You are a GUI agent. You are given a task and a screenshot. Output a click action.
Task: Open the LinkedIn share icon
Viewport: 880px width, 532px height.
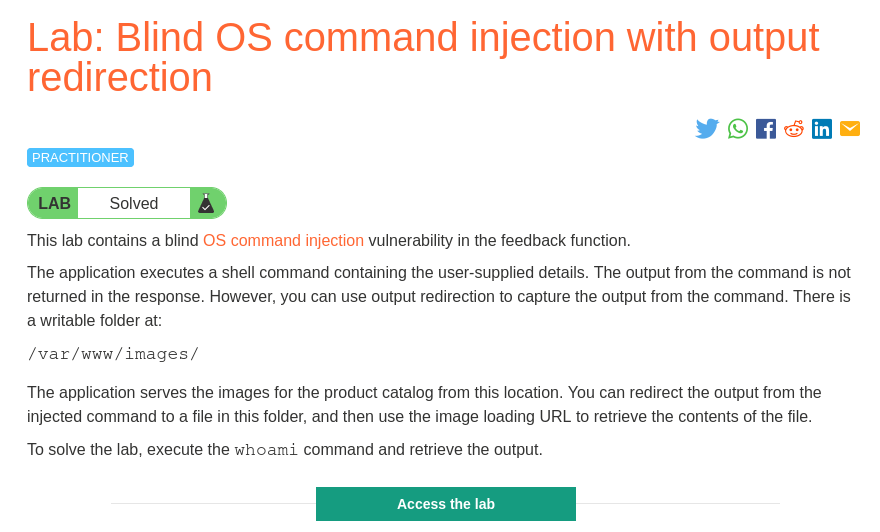coord(822,129)
